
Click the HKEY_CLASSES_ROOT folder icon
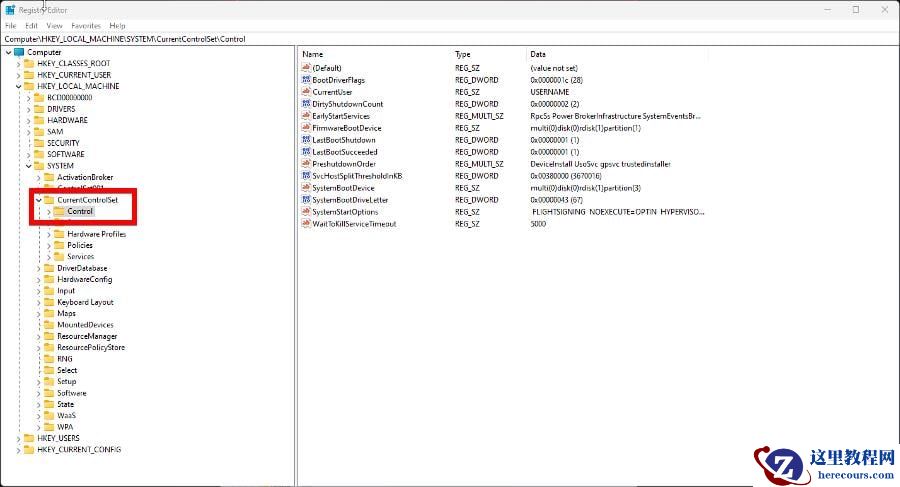[29, 64]
